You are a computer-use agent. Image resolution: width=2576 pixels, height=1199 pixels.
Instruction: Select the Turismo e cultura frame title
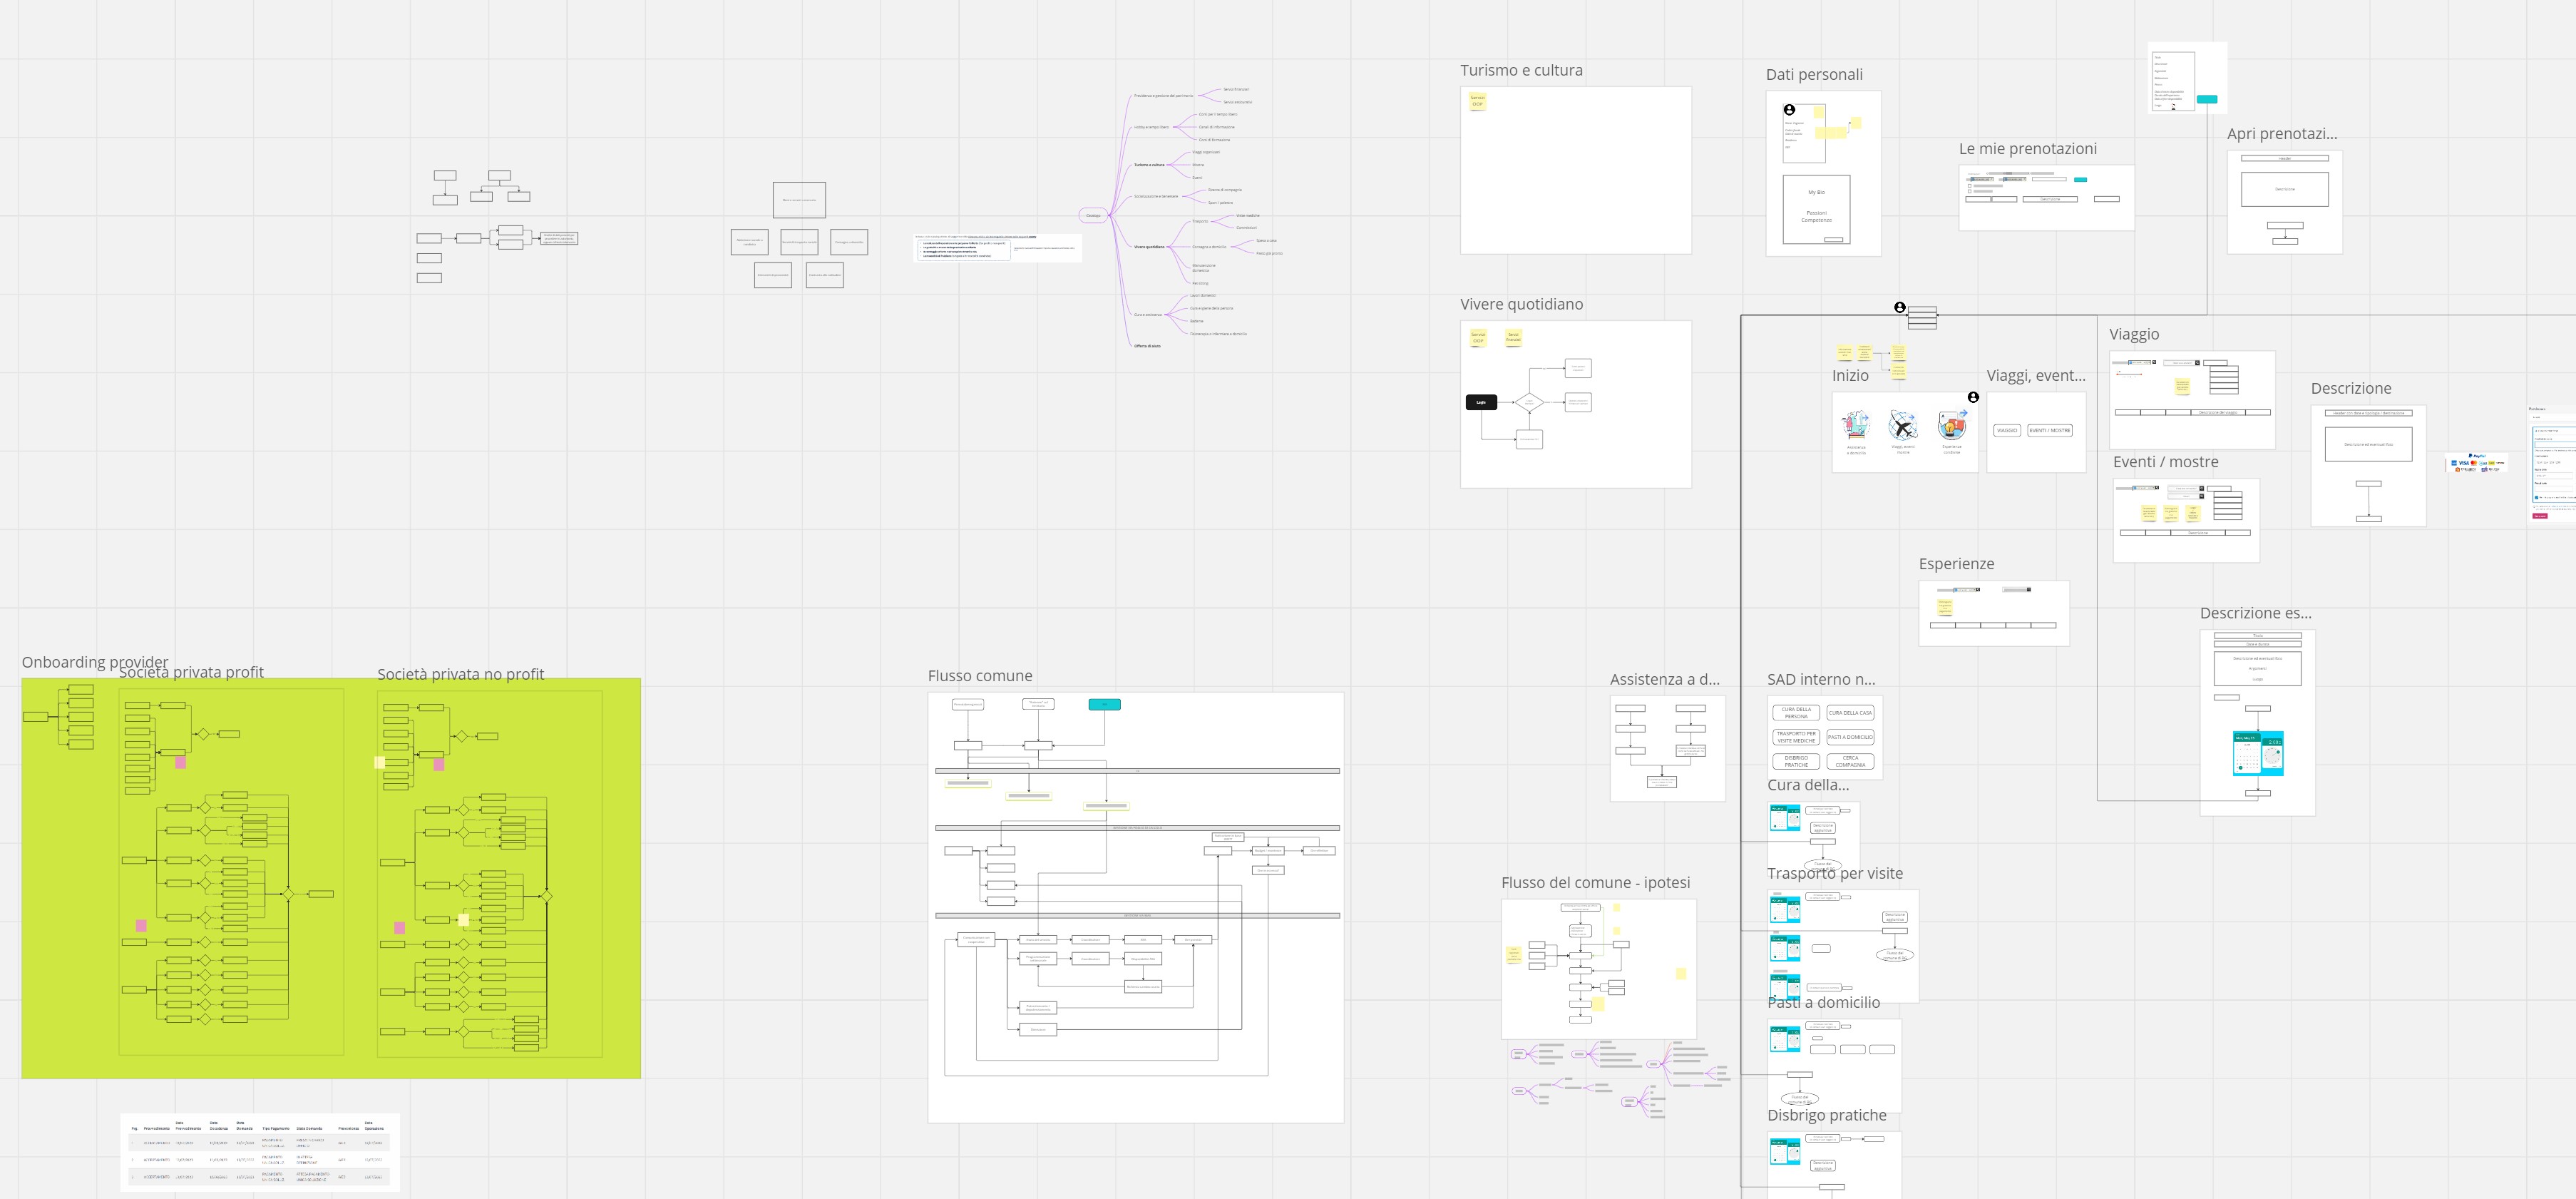pos(1521,70)
